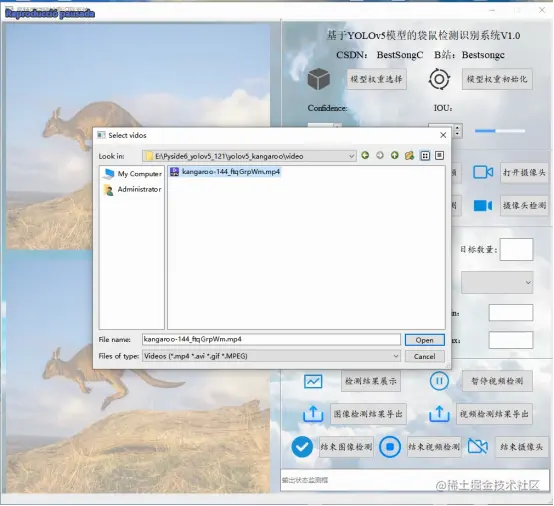554x506 pixels.
Task: Open the empty combo box below 目标数量
Action: coord(497,282)
